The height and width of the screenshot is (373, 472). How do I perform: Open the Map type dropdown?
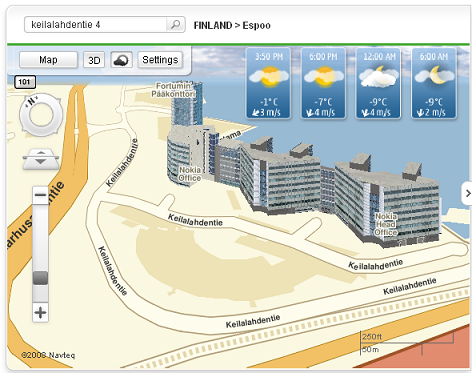pos(48,60)
